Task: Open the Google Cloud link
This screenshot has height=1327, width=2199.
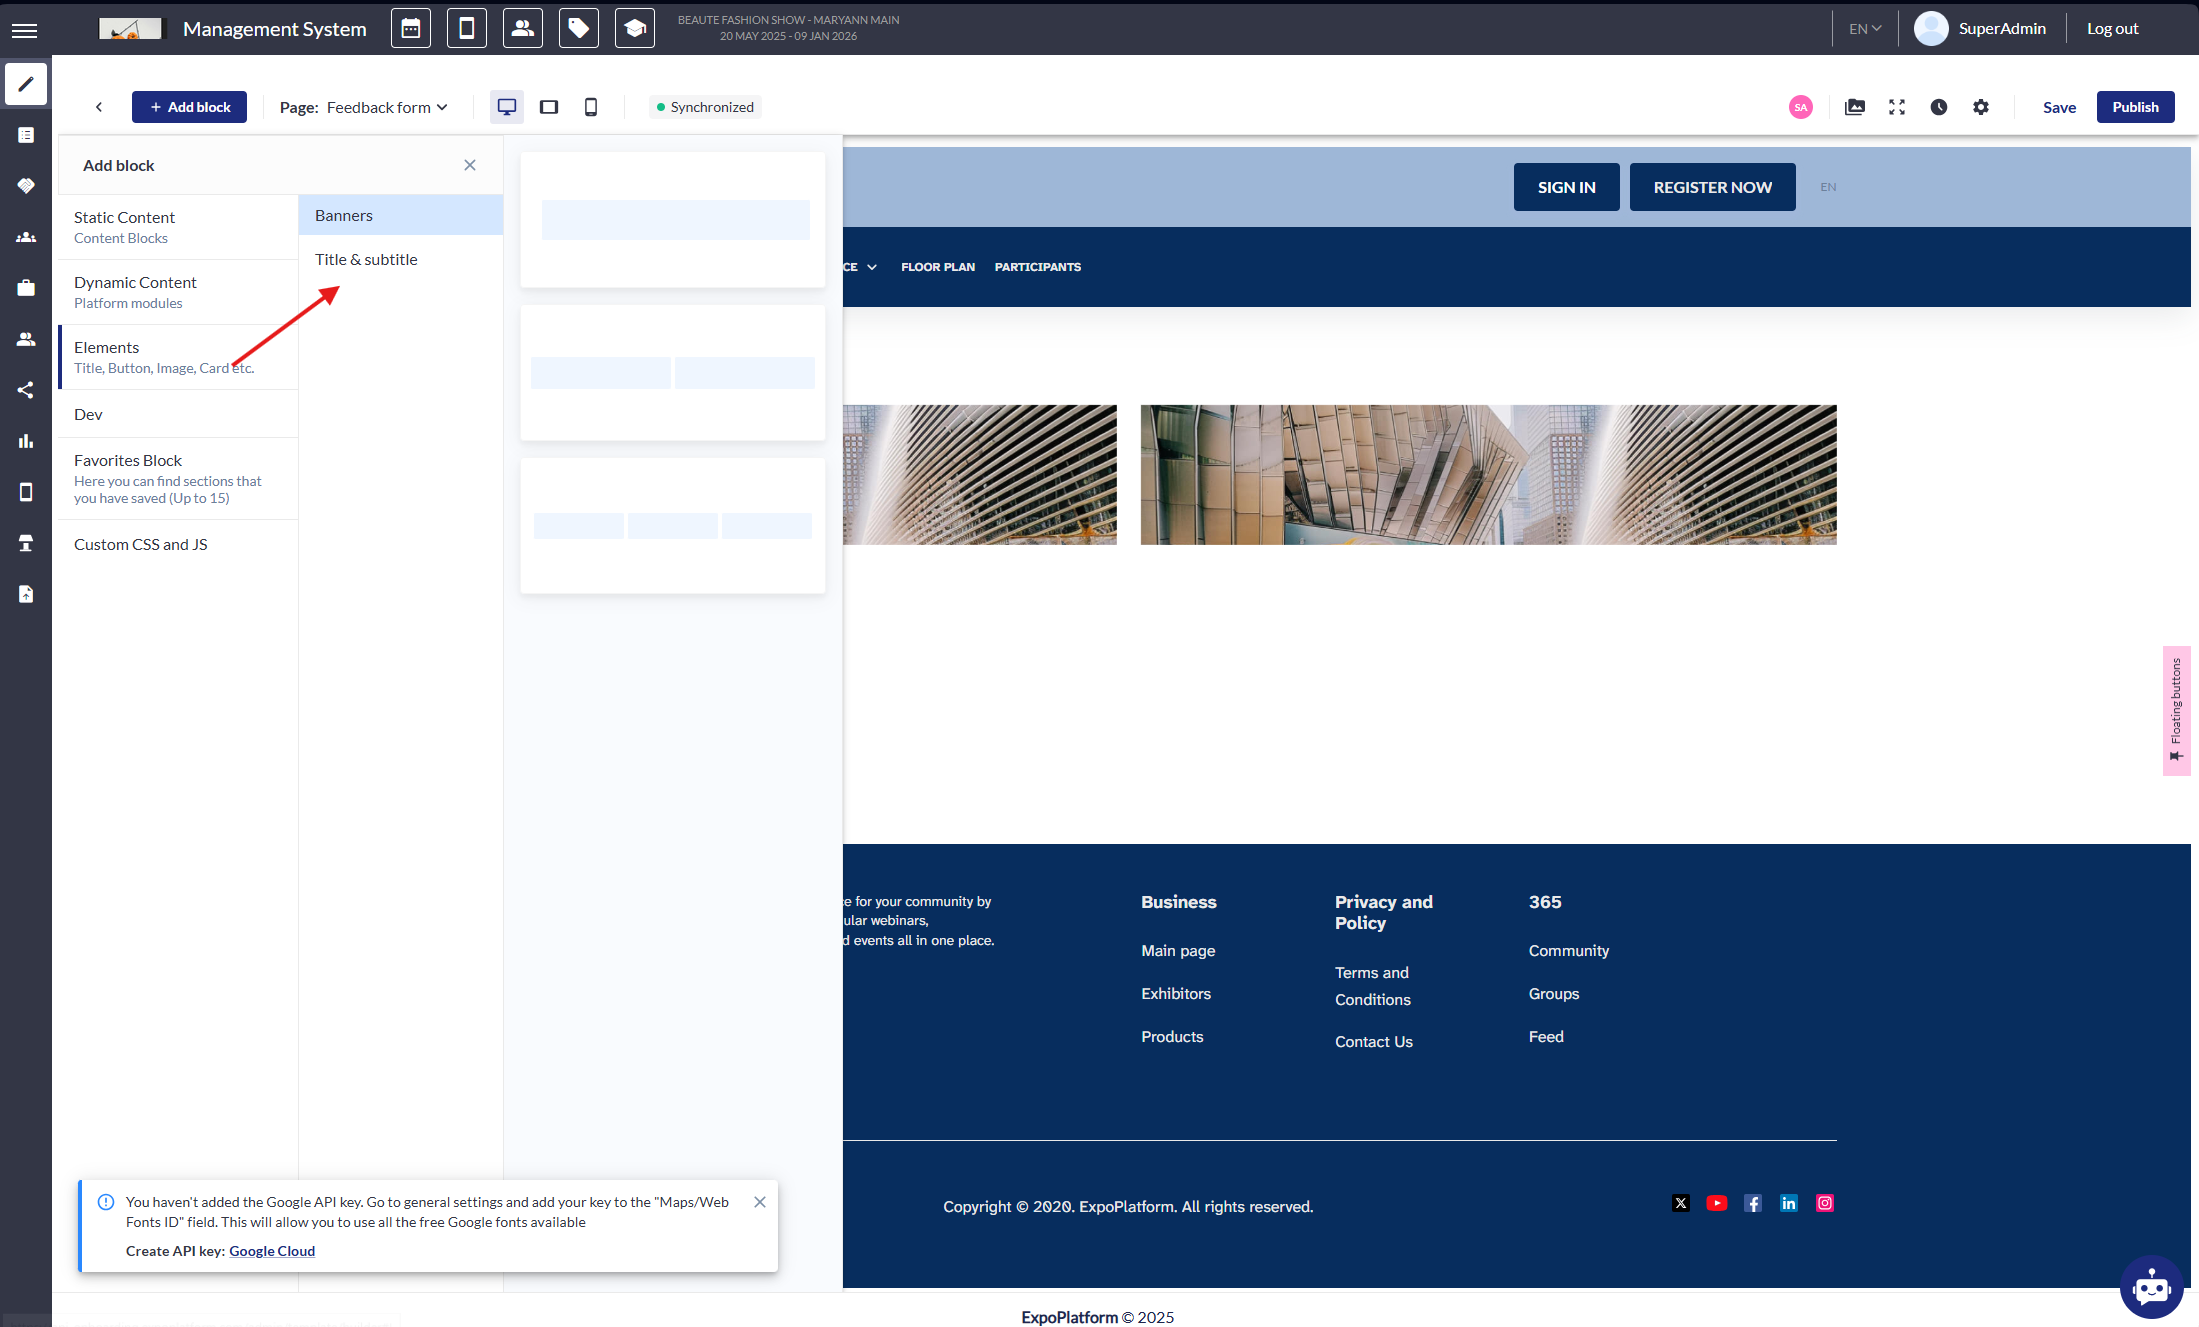Action: click(271, 1251)
